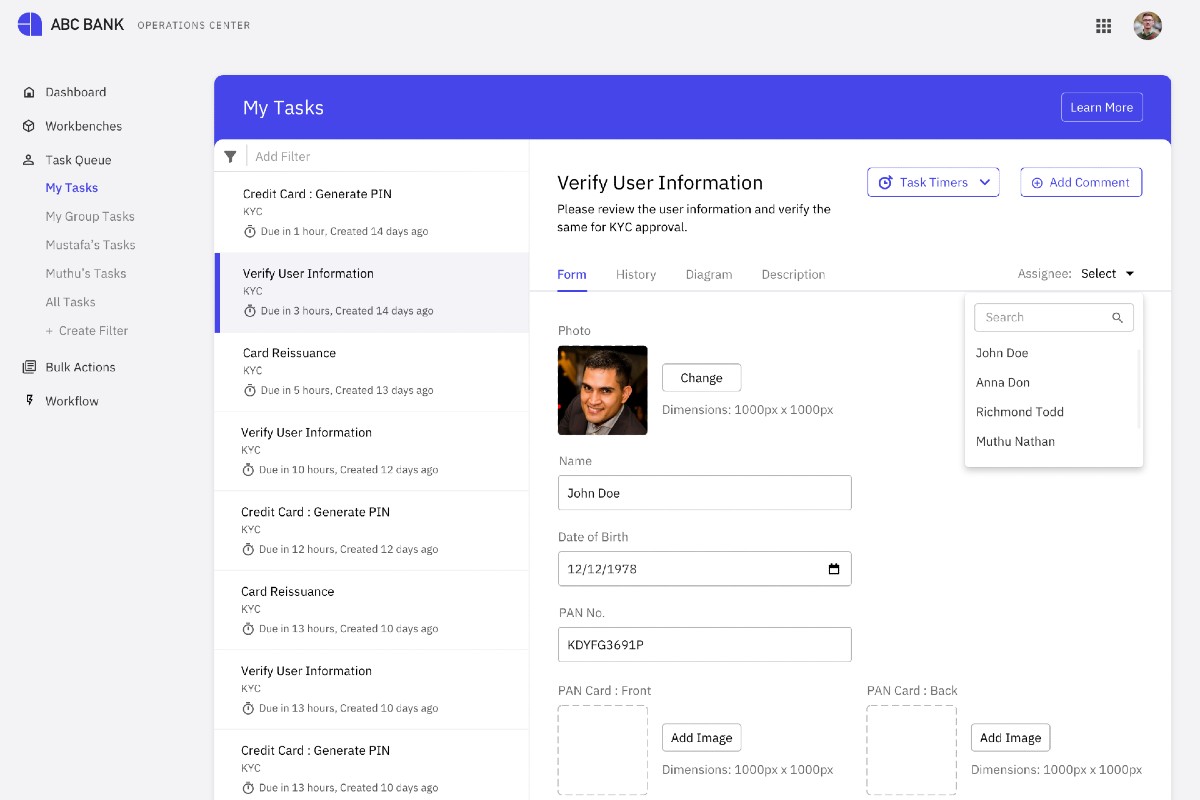1200x800 pixels.
Task: Click the PAN No. input field
Action: click(704, 645)
